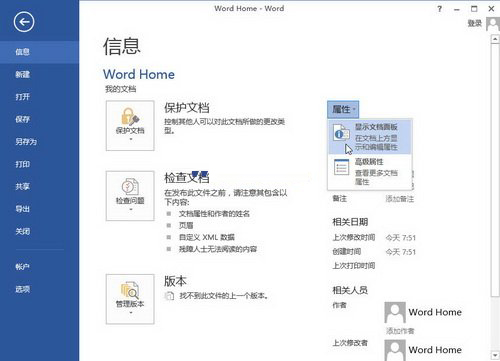Expand the 属性 dropdown

[343, 109]
